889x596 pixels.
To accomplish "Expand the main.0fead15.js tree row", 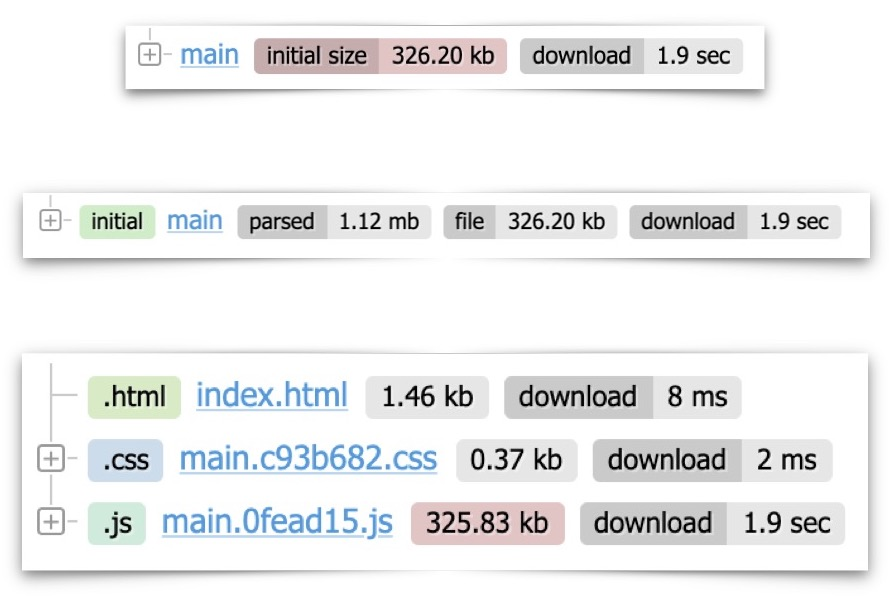I will tap(50, 522).
